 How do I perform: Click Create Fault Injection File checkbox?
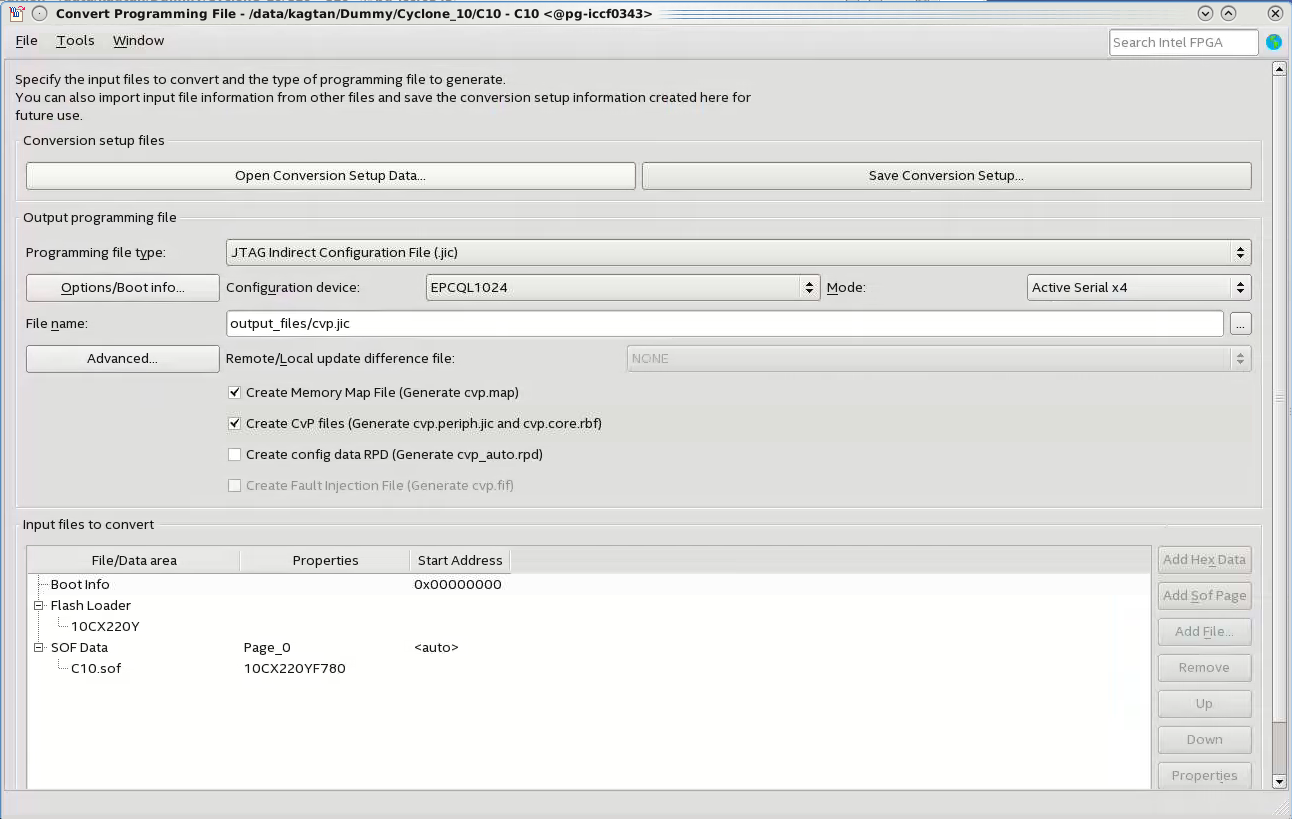click(235, 486)
